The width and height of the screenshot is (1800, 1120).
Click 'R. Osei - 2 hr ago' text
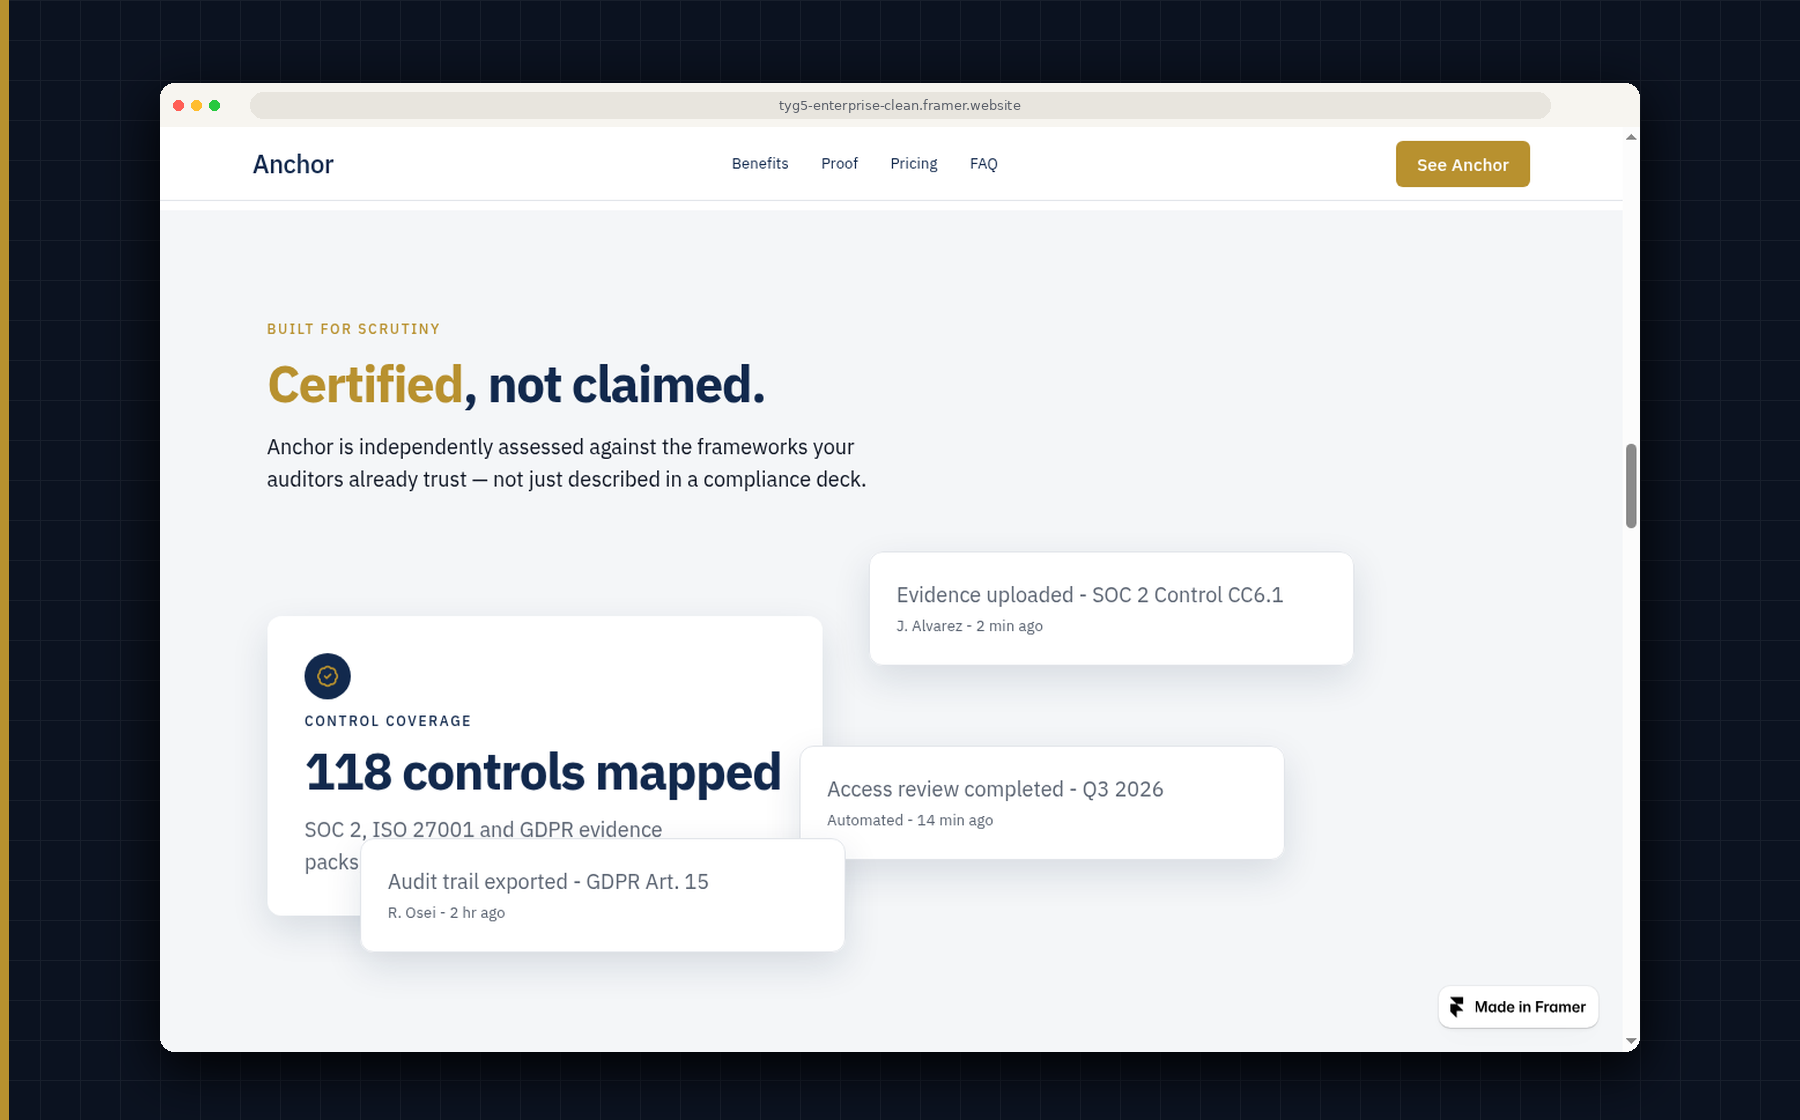pyautogui.click(x=446, y=912)
